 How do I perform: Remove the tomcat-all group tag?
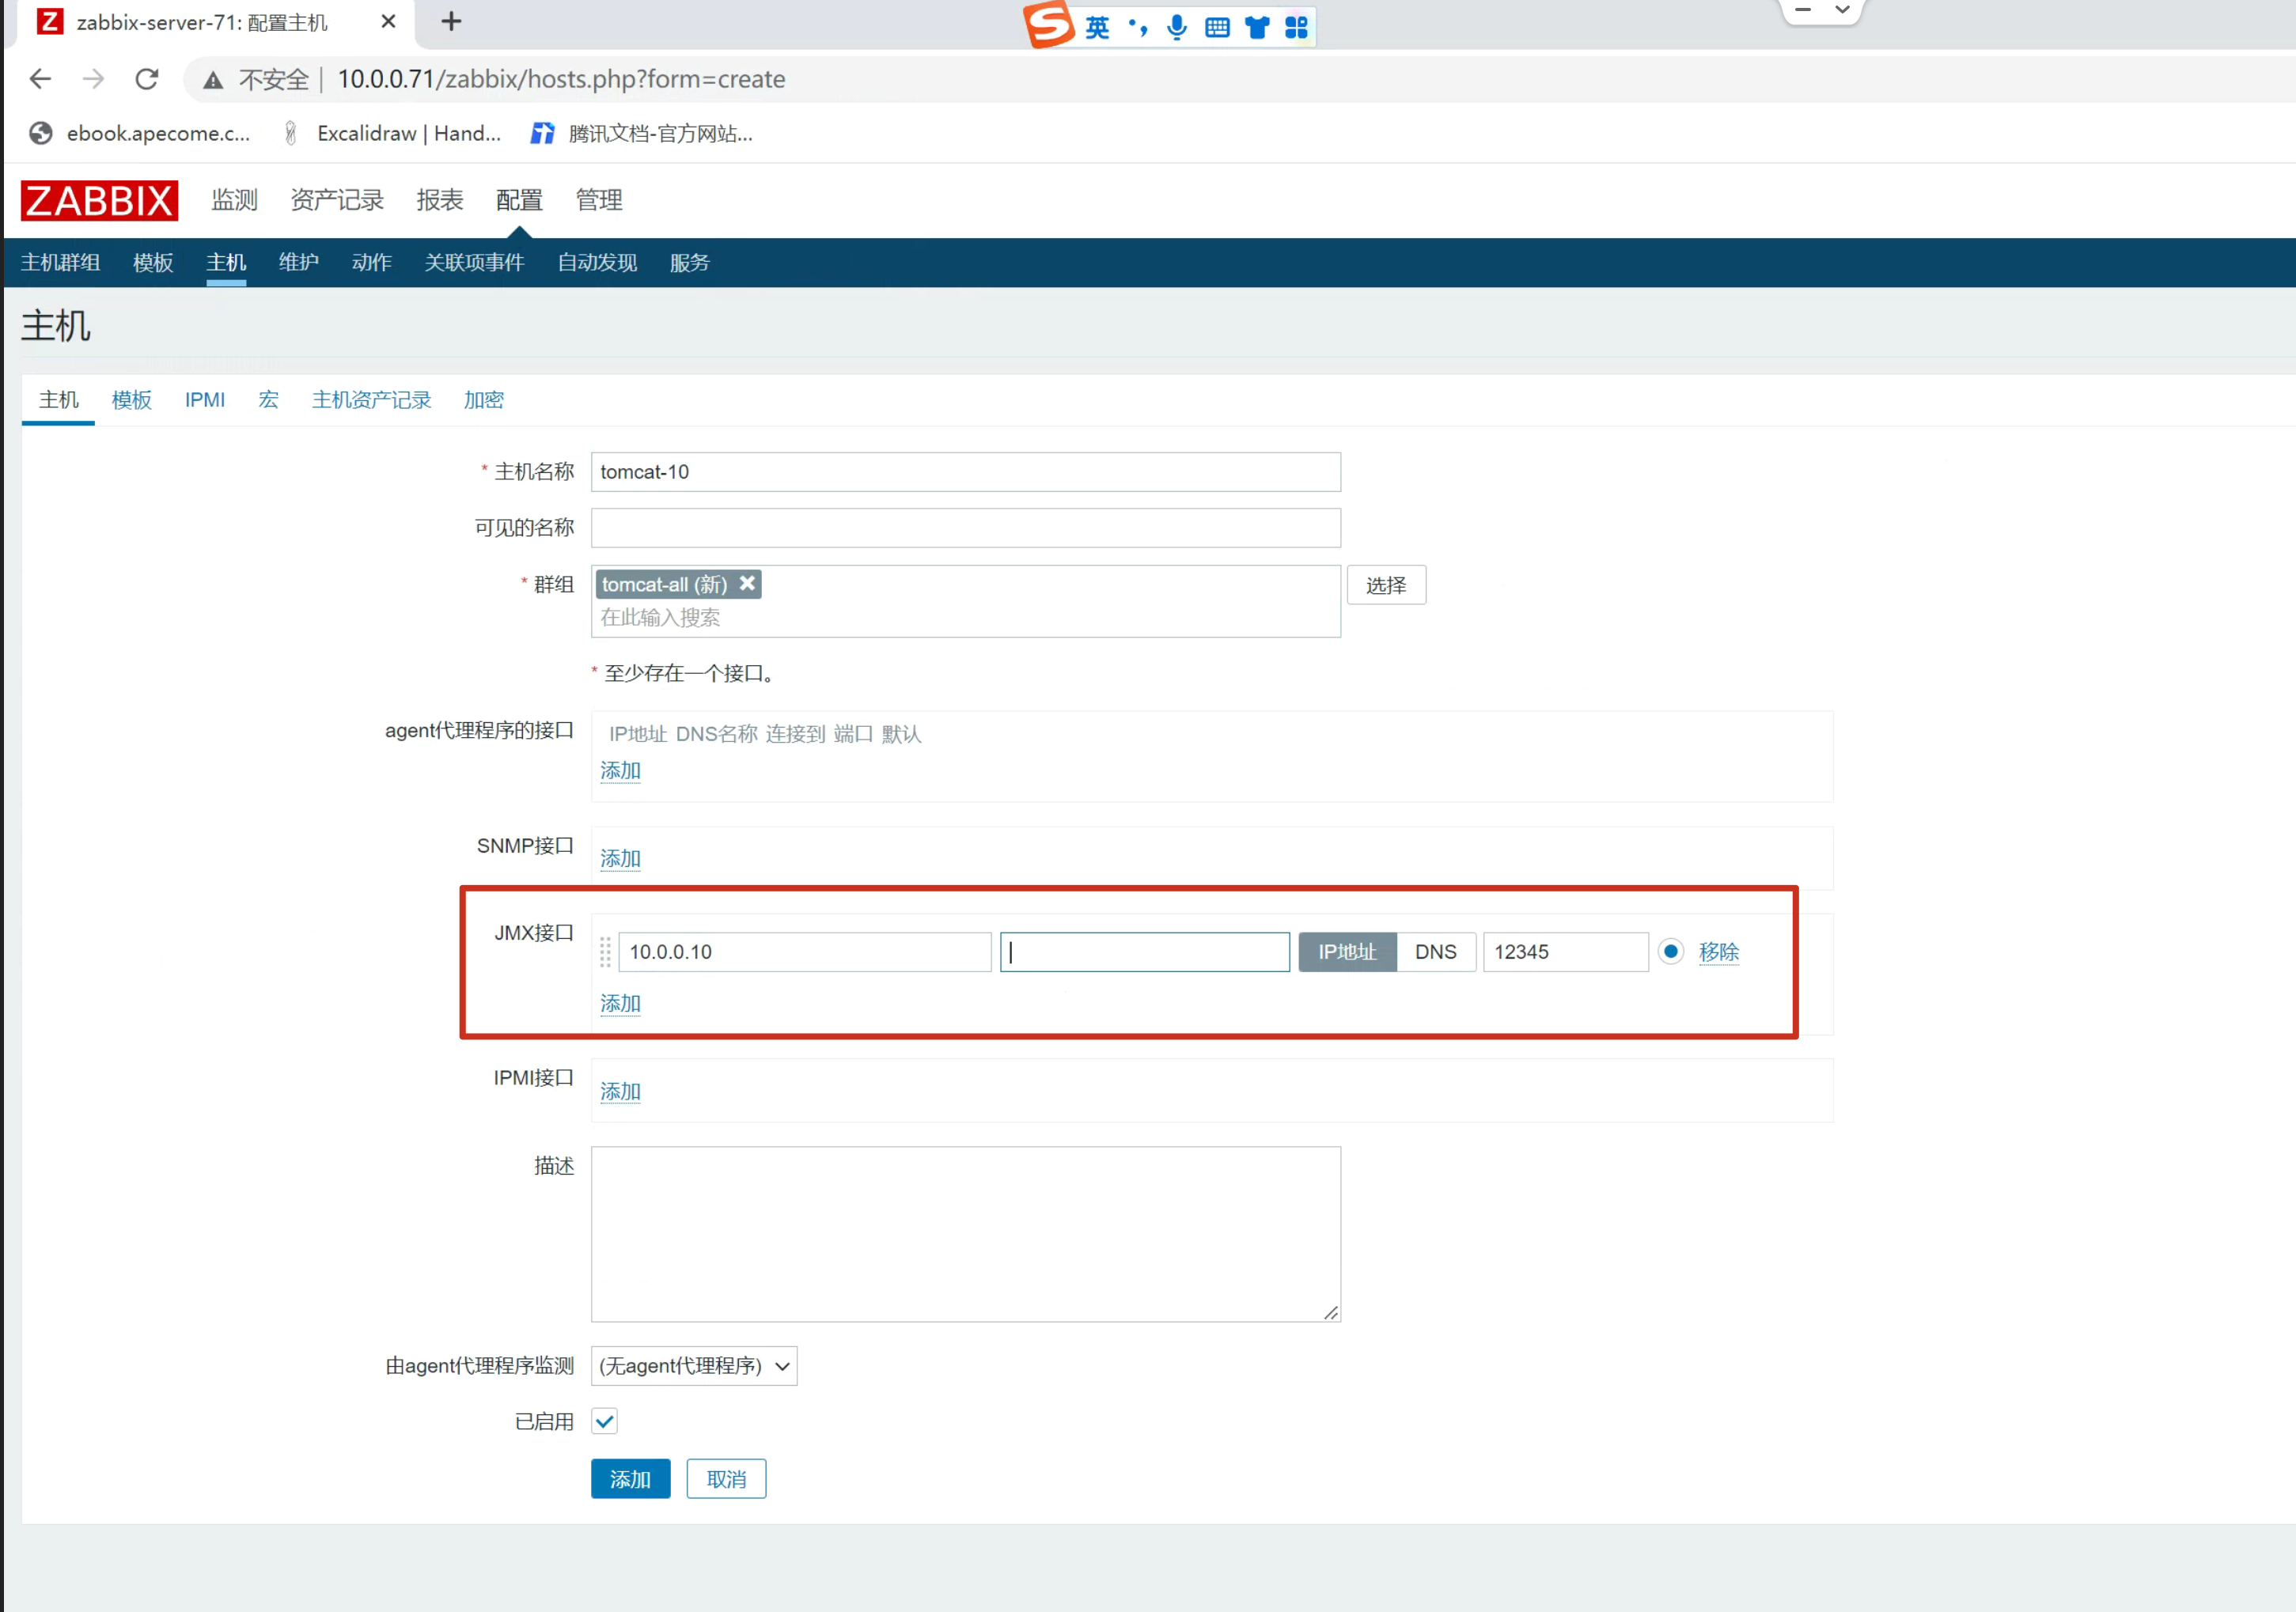[x=747, y=583]
